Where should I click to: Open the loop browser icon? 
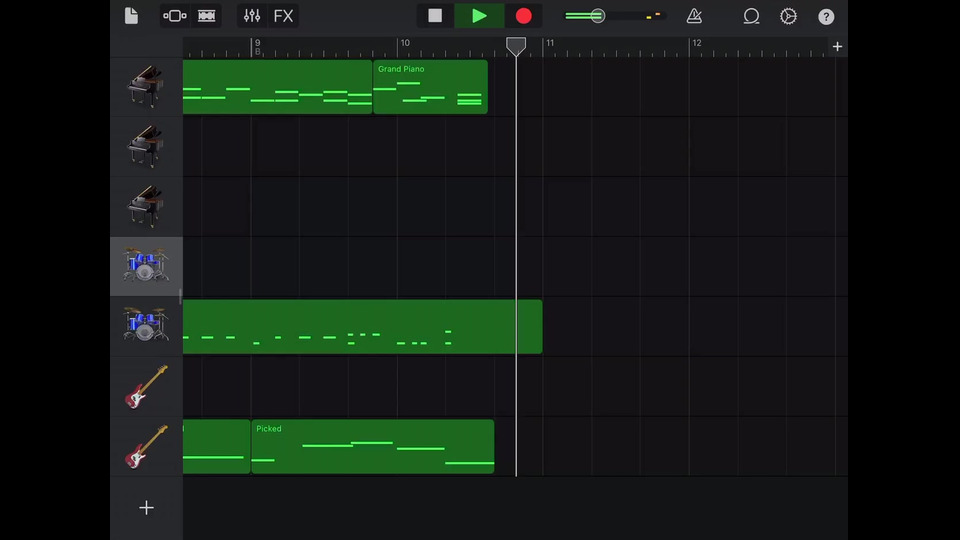point(751,16)
